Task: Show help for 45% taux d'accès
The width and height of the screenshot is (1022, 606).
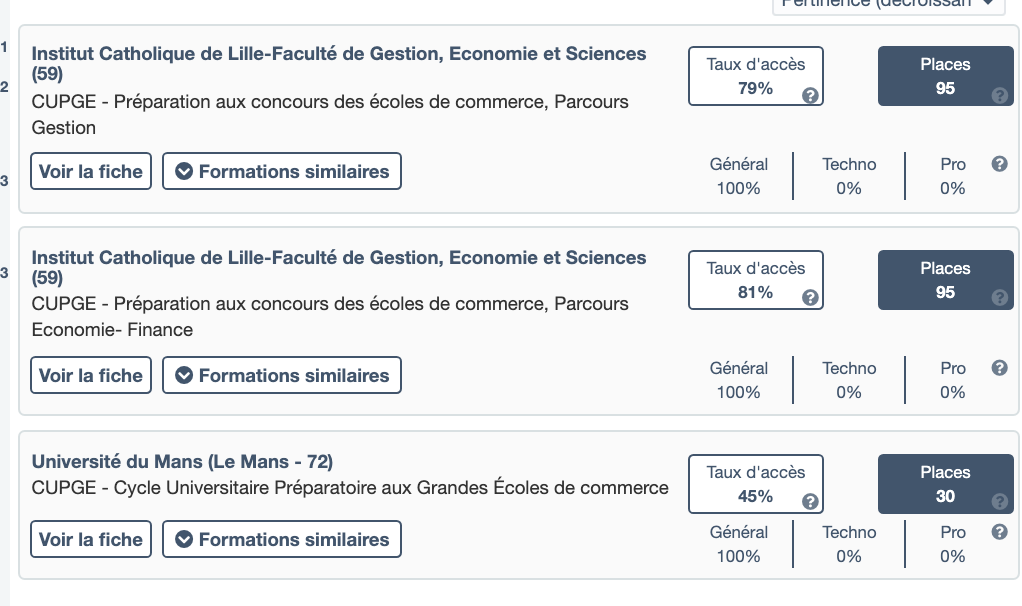Action: pyautogui.click(x=811, y=502)
